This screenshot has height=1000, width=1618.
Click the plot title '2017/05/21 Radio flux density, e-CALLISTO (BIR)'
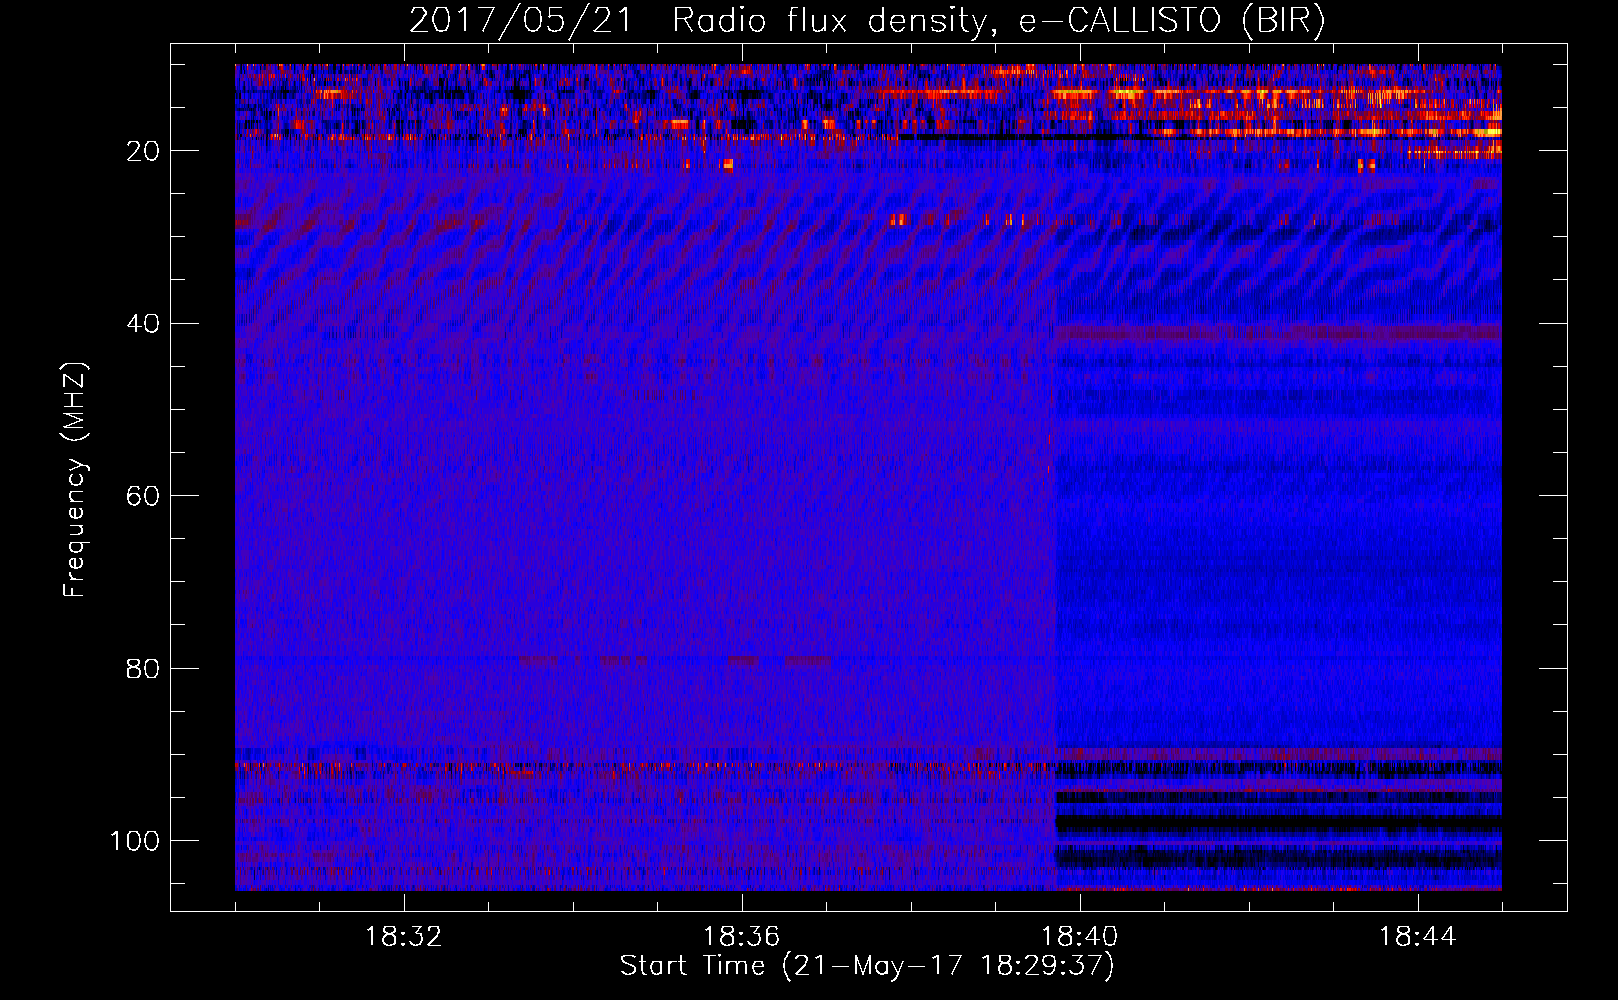coord(867,21)
